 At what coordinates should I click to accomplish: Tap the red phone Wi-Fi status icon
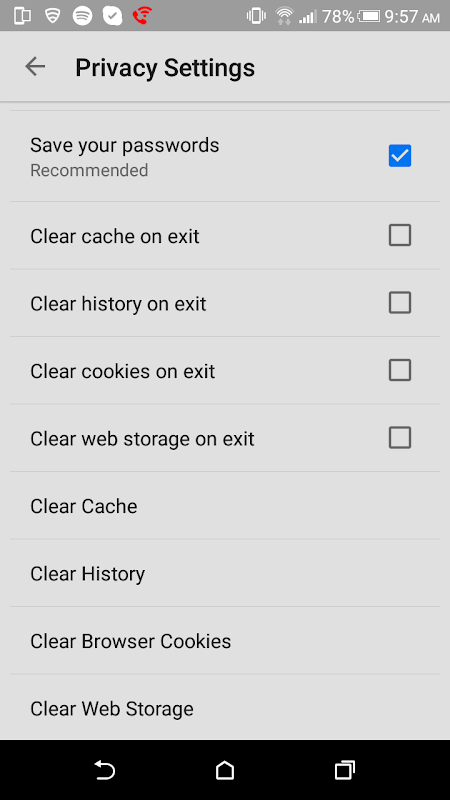pyautogui.click(x=142, y=16)
